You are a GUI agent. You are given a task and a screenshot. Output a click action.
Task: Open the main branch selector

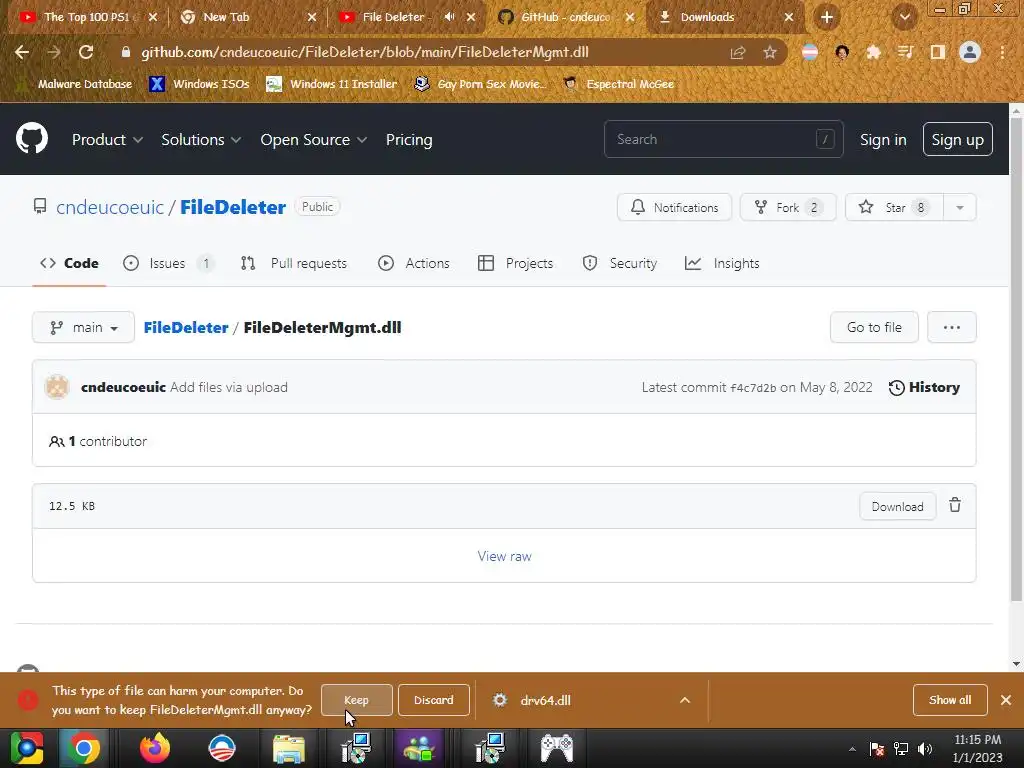[x=84, y=327]
